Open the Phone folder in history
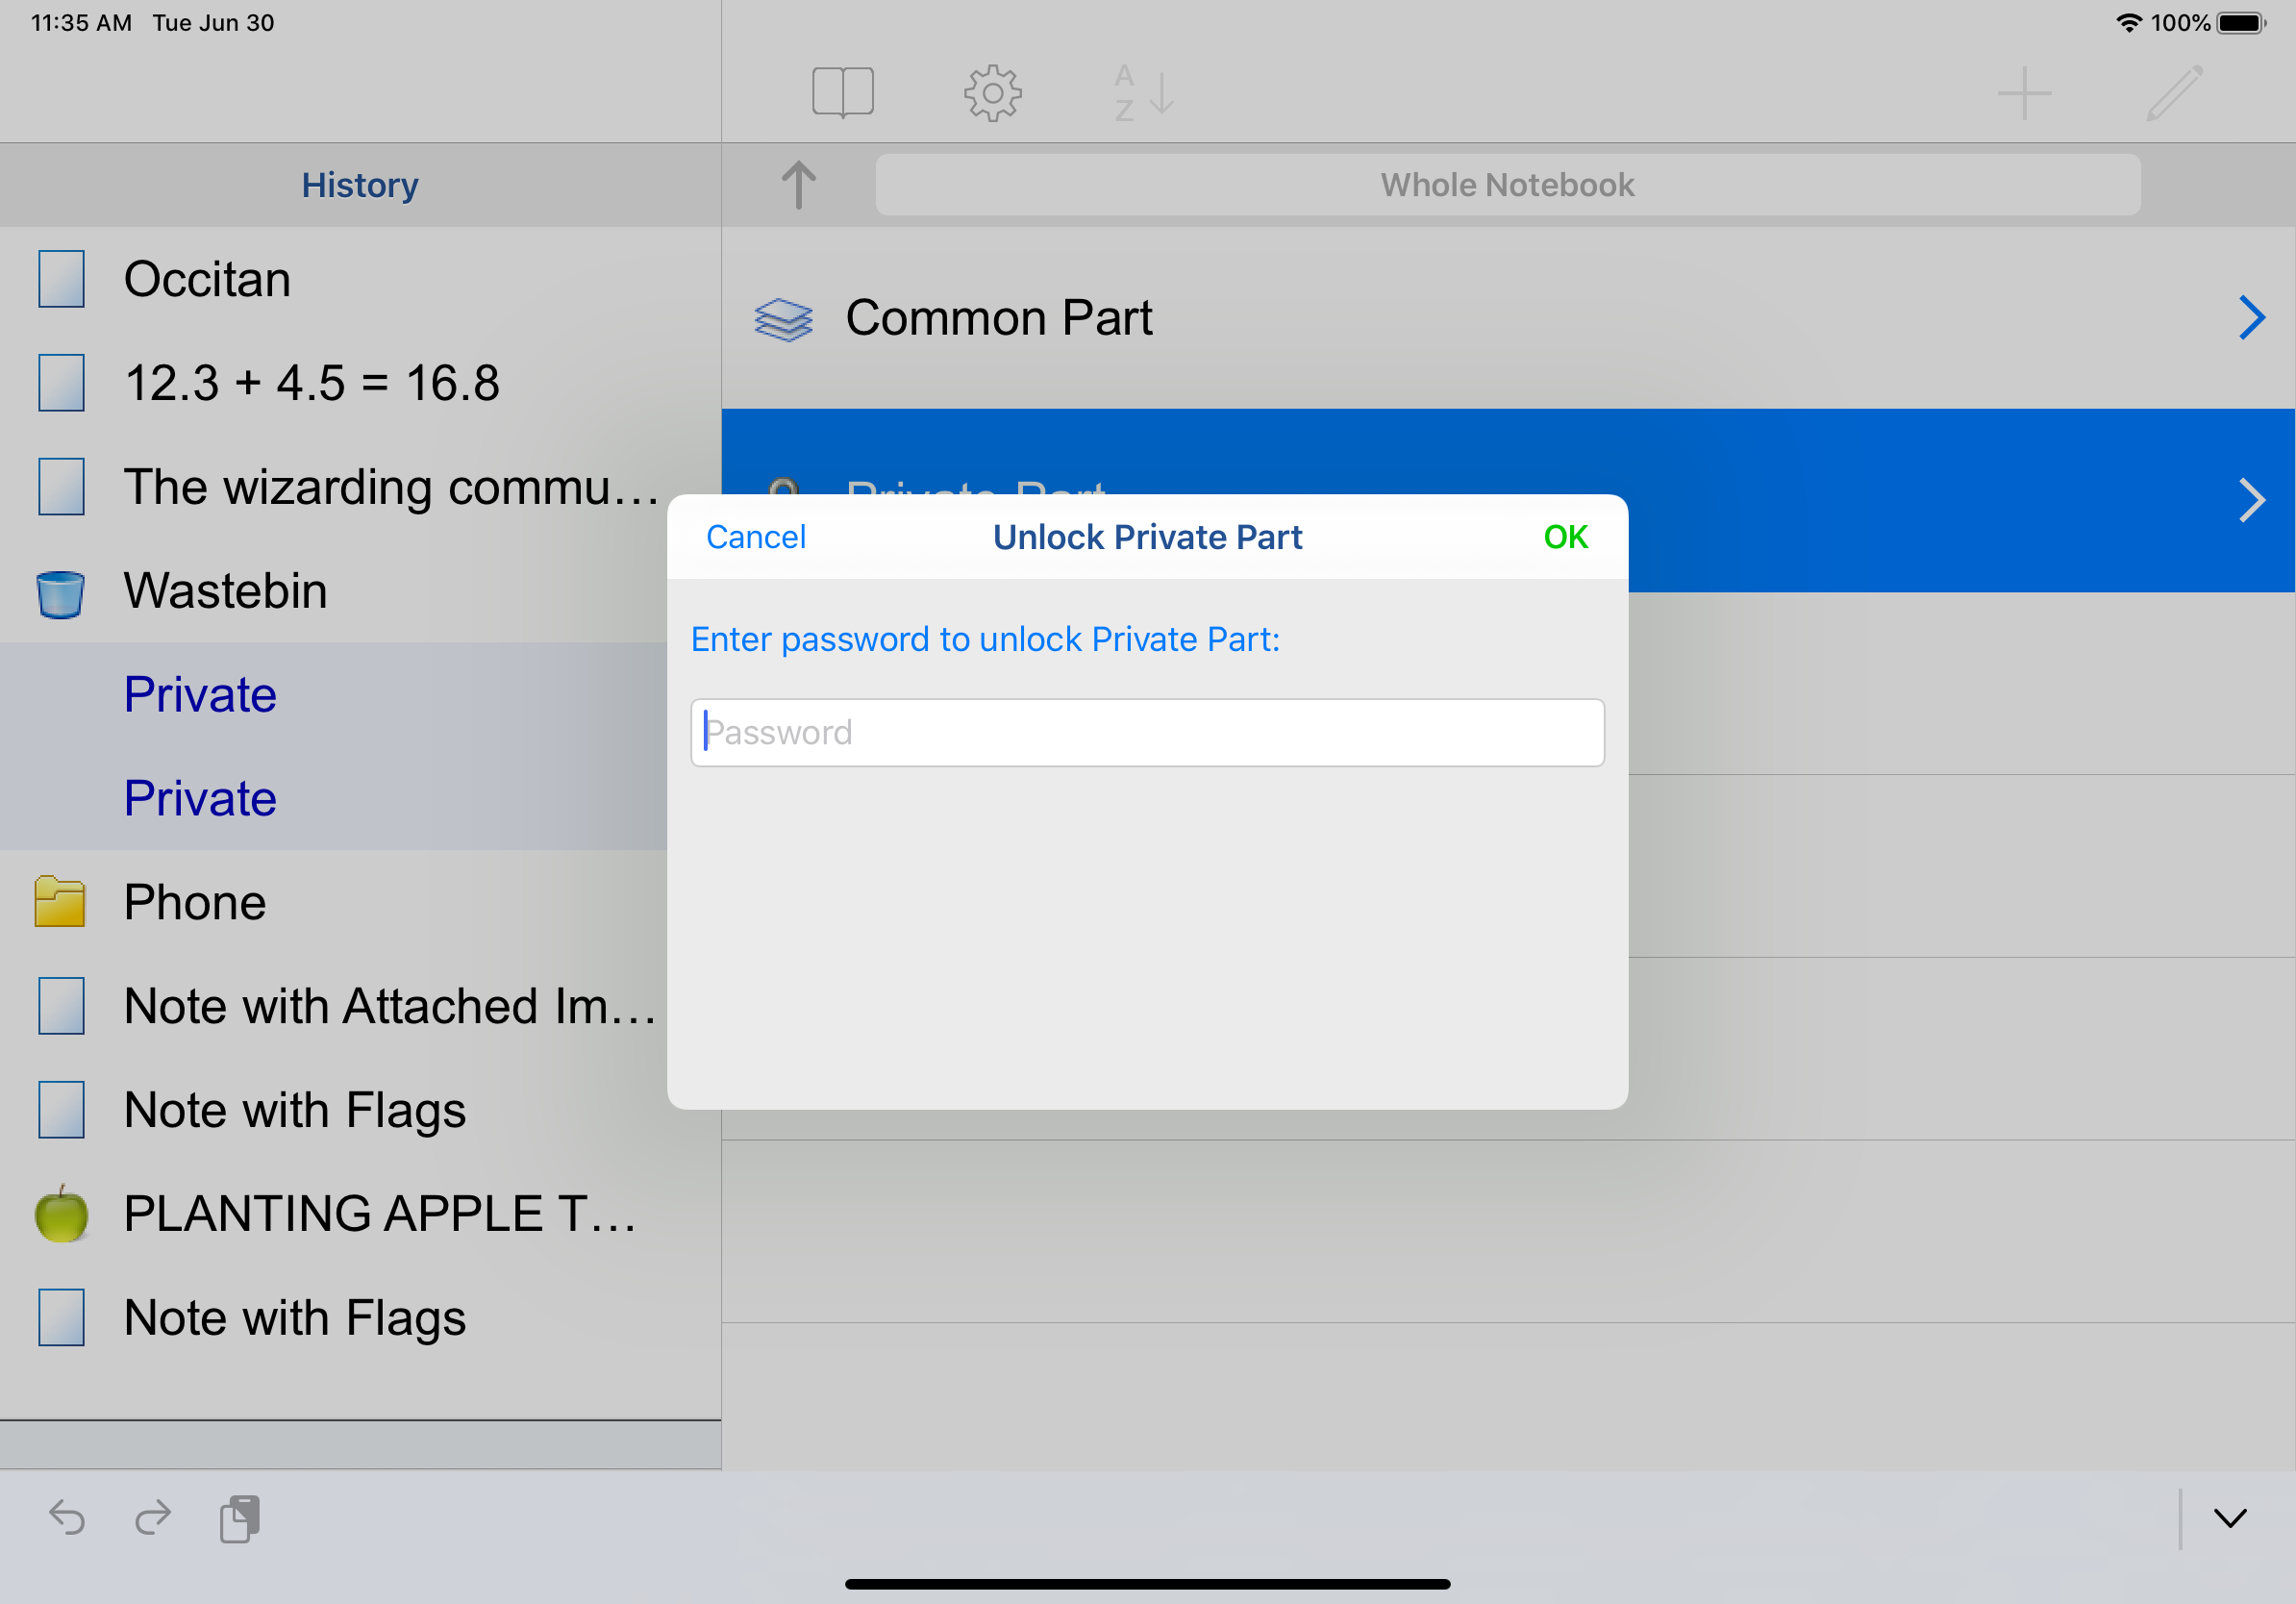The width and height of the screenshot is (2296, 1604). pyautogui.click(x=195, y=902)
